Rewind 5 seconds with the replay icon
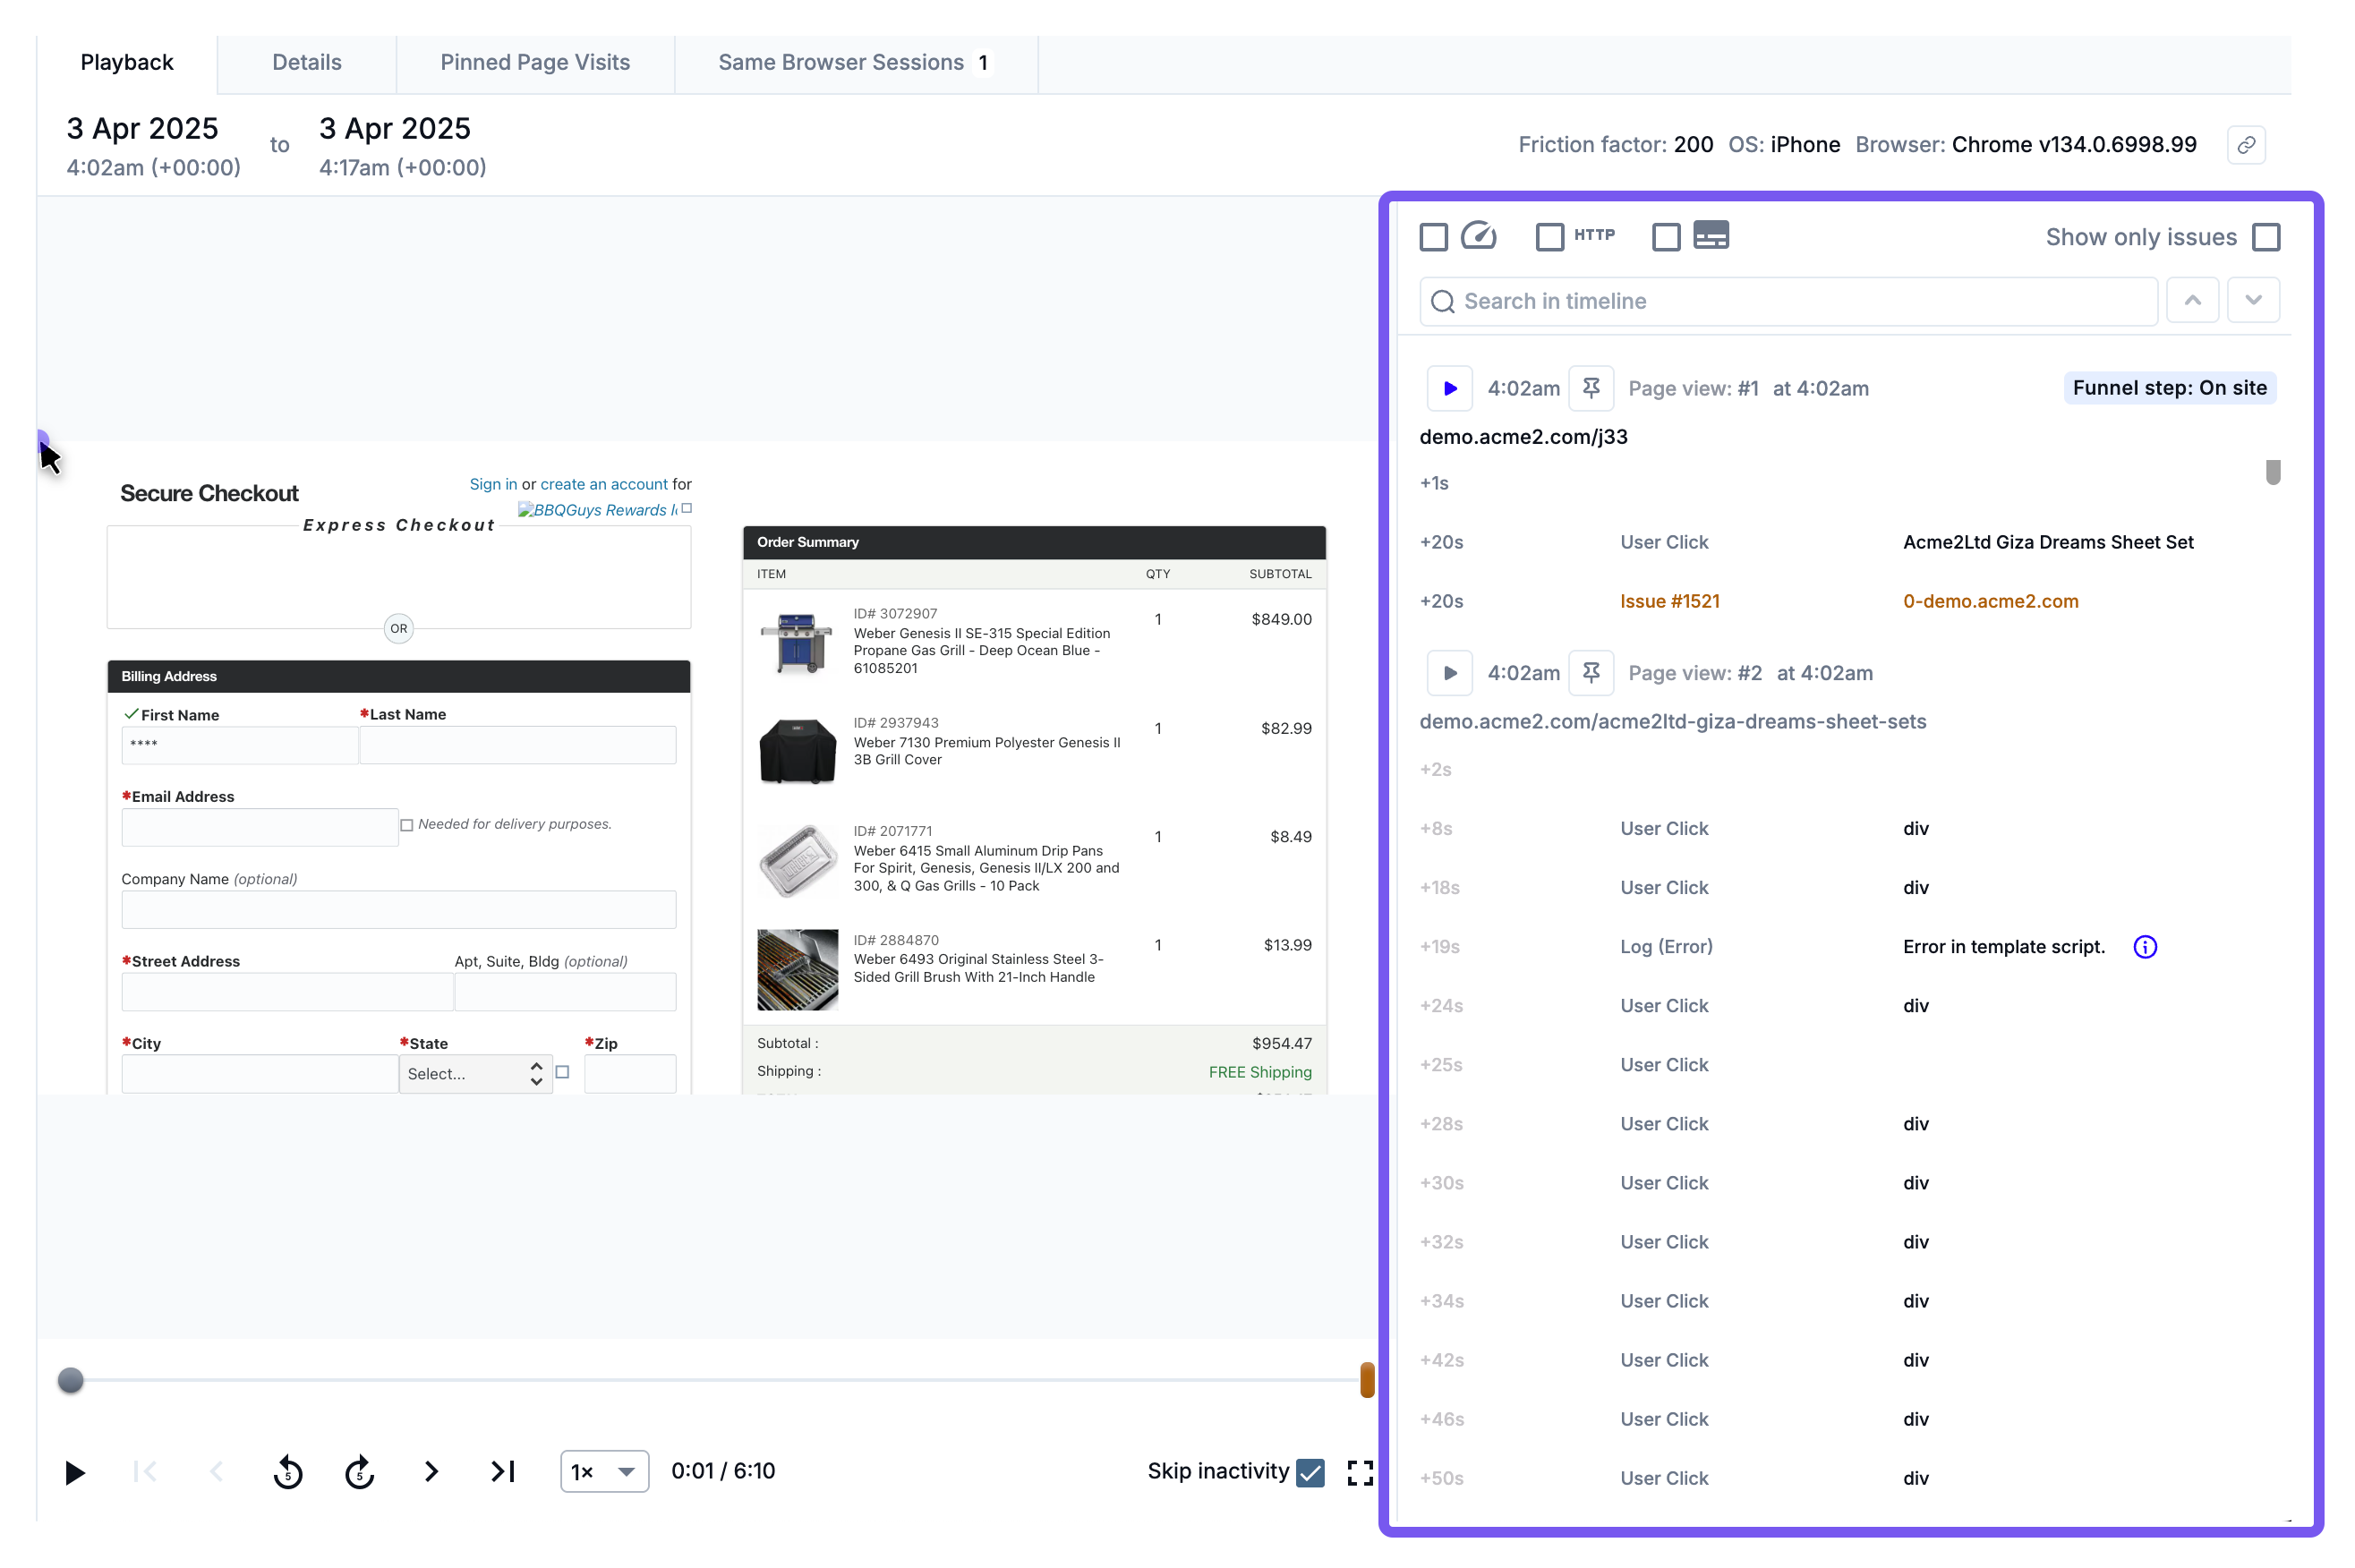 click(x=288, y=1472)
